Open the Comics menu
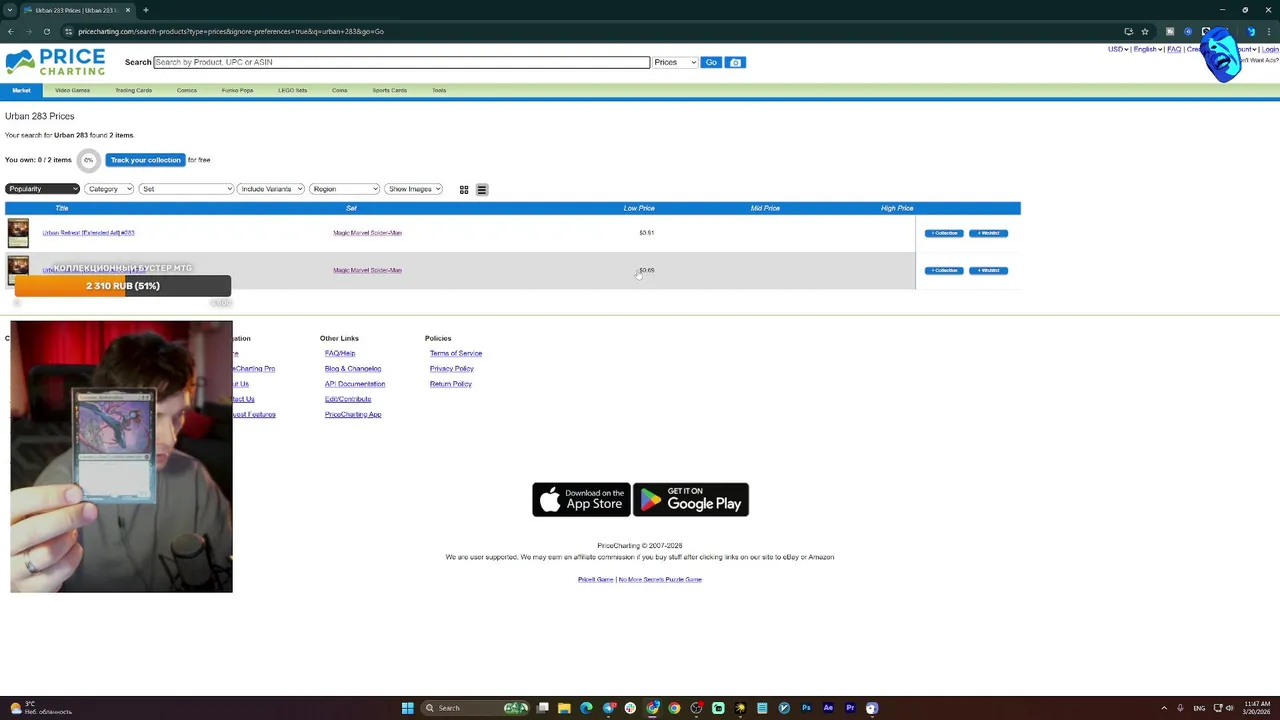This screenshot has width=1280, height=720. (187, 90)
